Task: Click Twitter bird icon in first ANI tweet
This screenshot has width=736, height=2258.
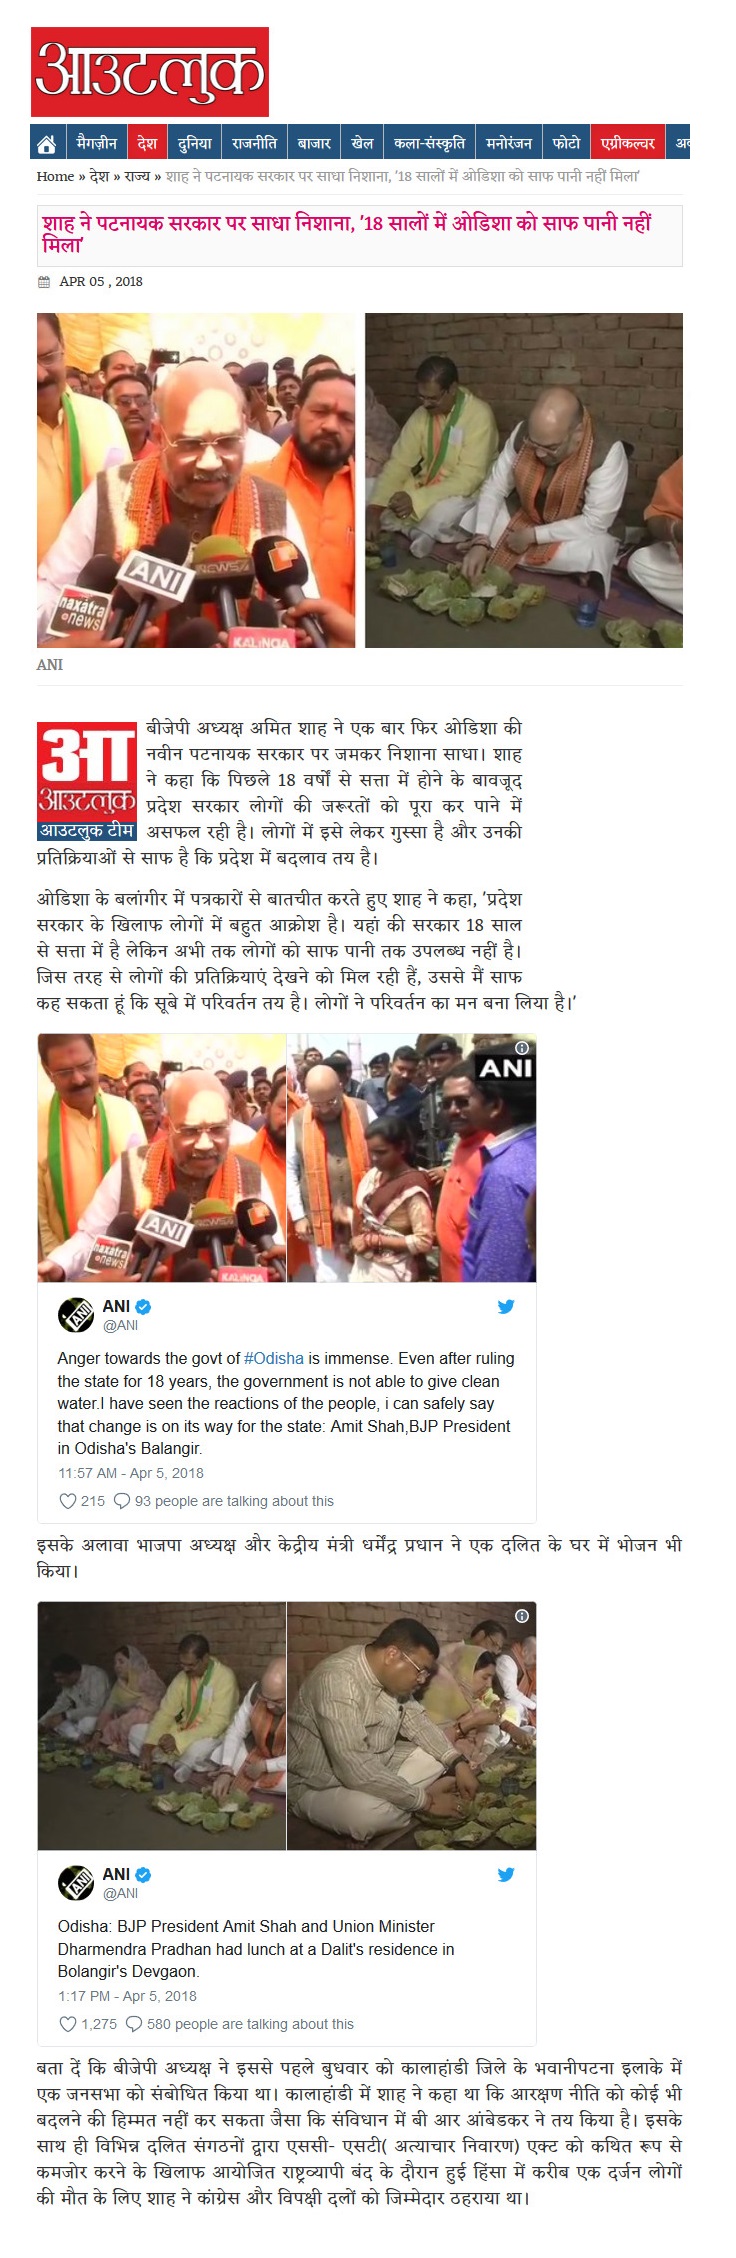Action: coord(506,1306)
